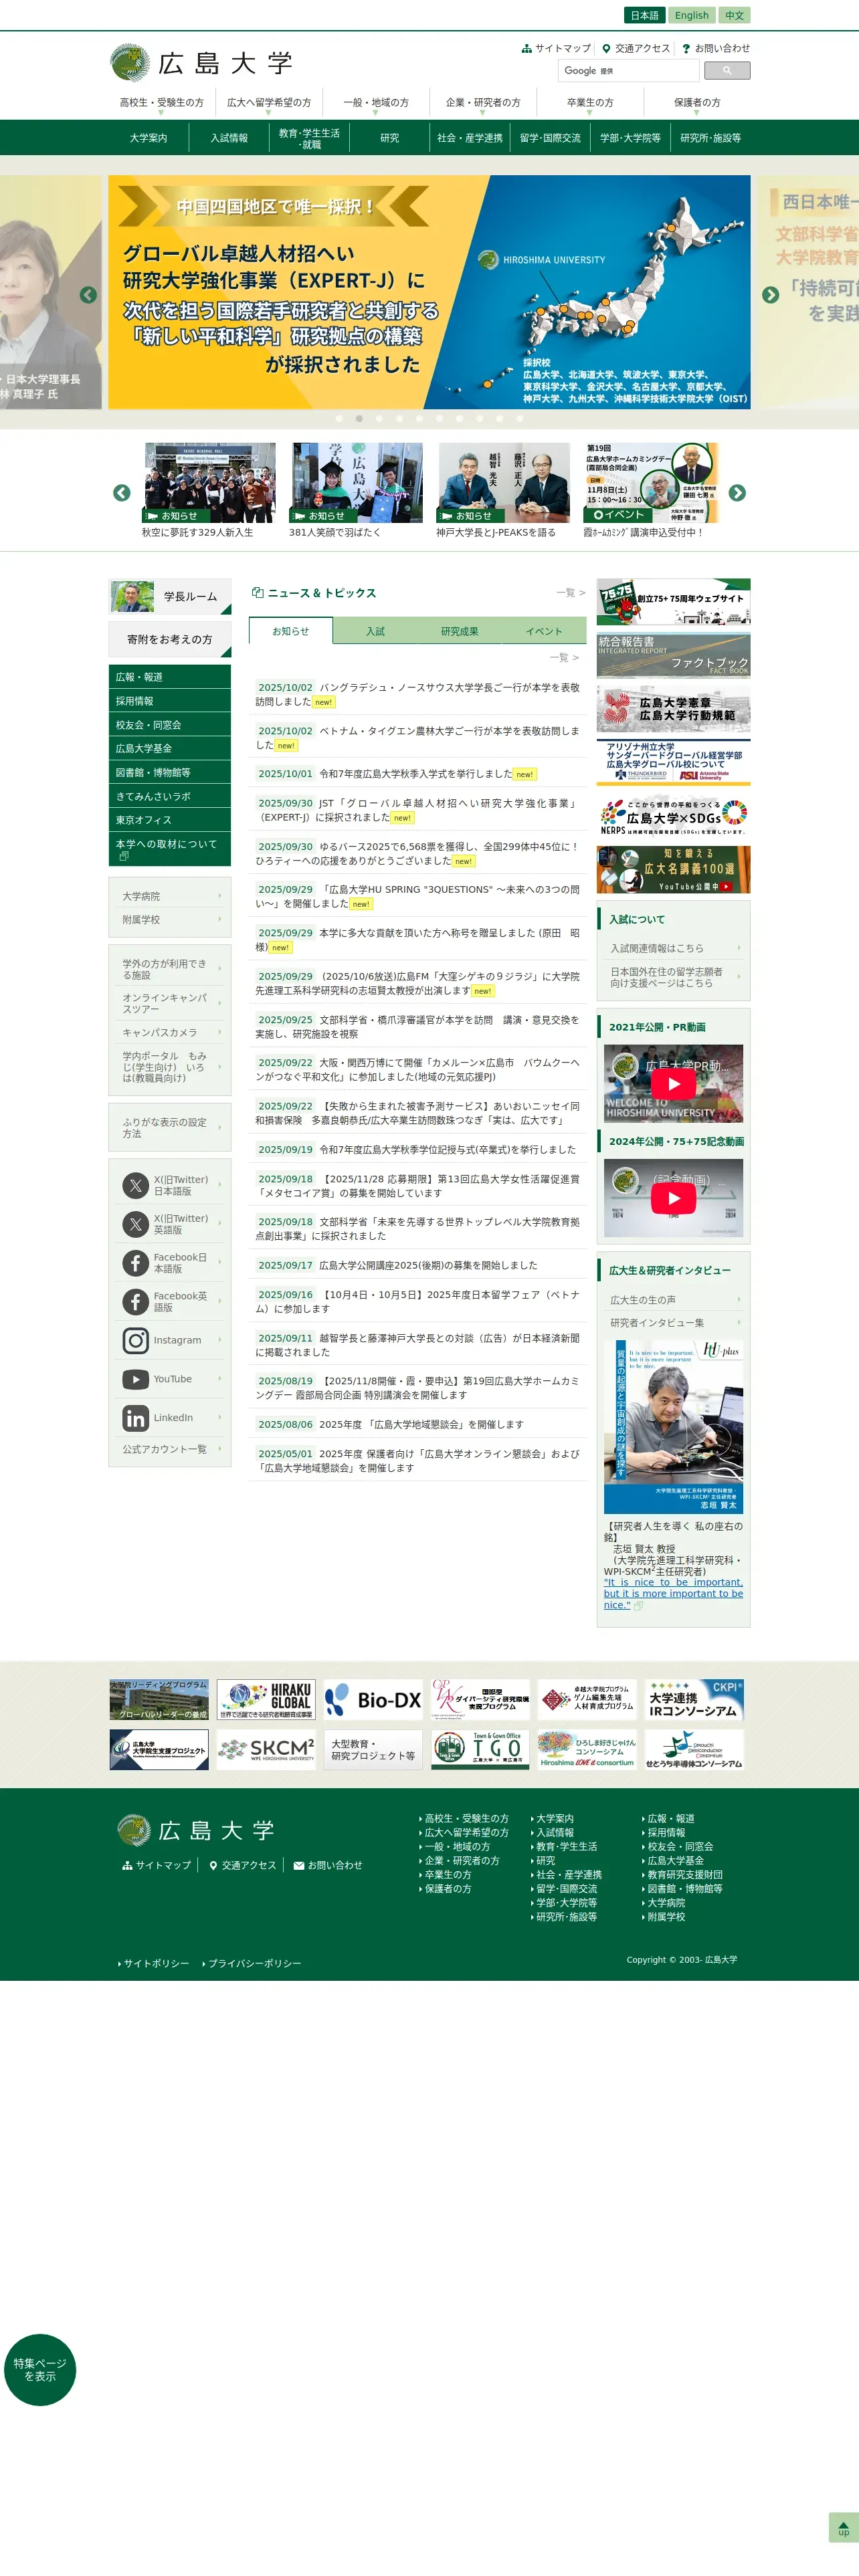Click the Google search input field
This screenshot has width=859, height=2576.
tap(628, 71)
